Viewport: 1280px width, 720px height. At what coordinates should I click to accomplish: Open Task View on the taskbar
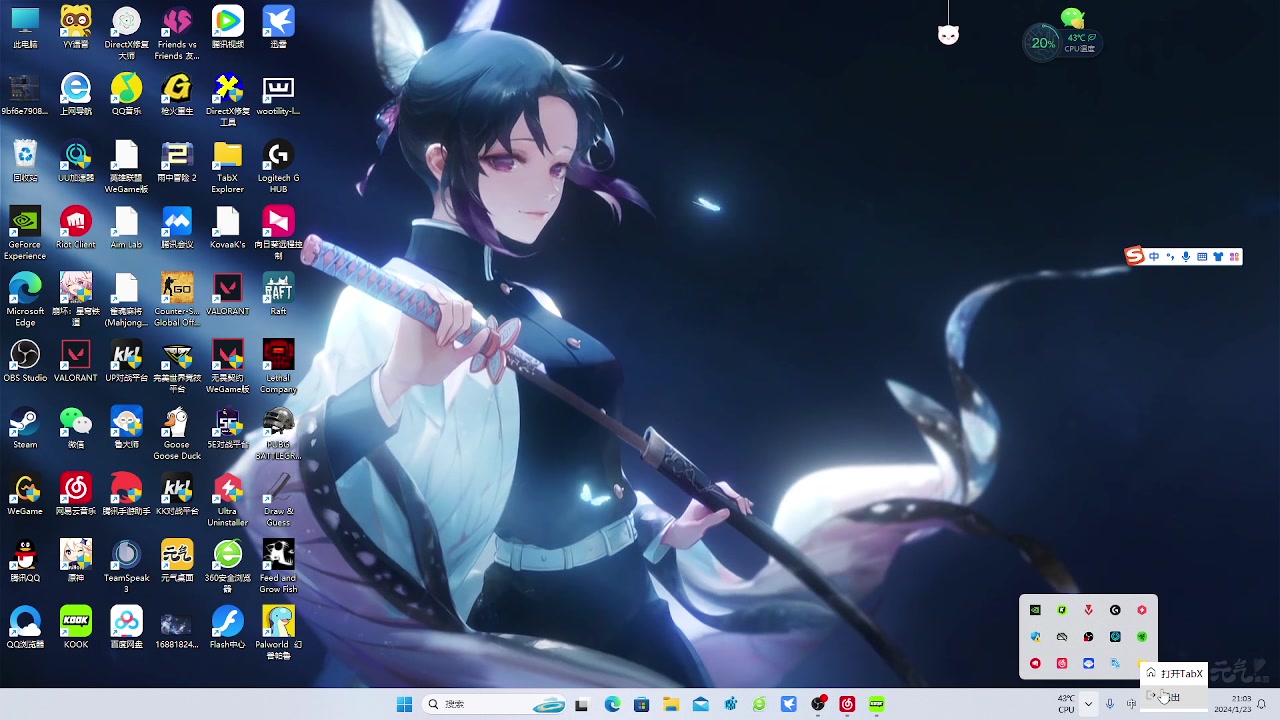(581, 704)
